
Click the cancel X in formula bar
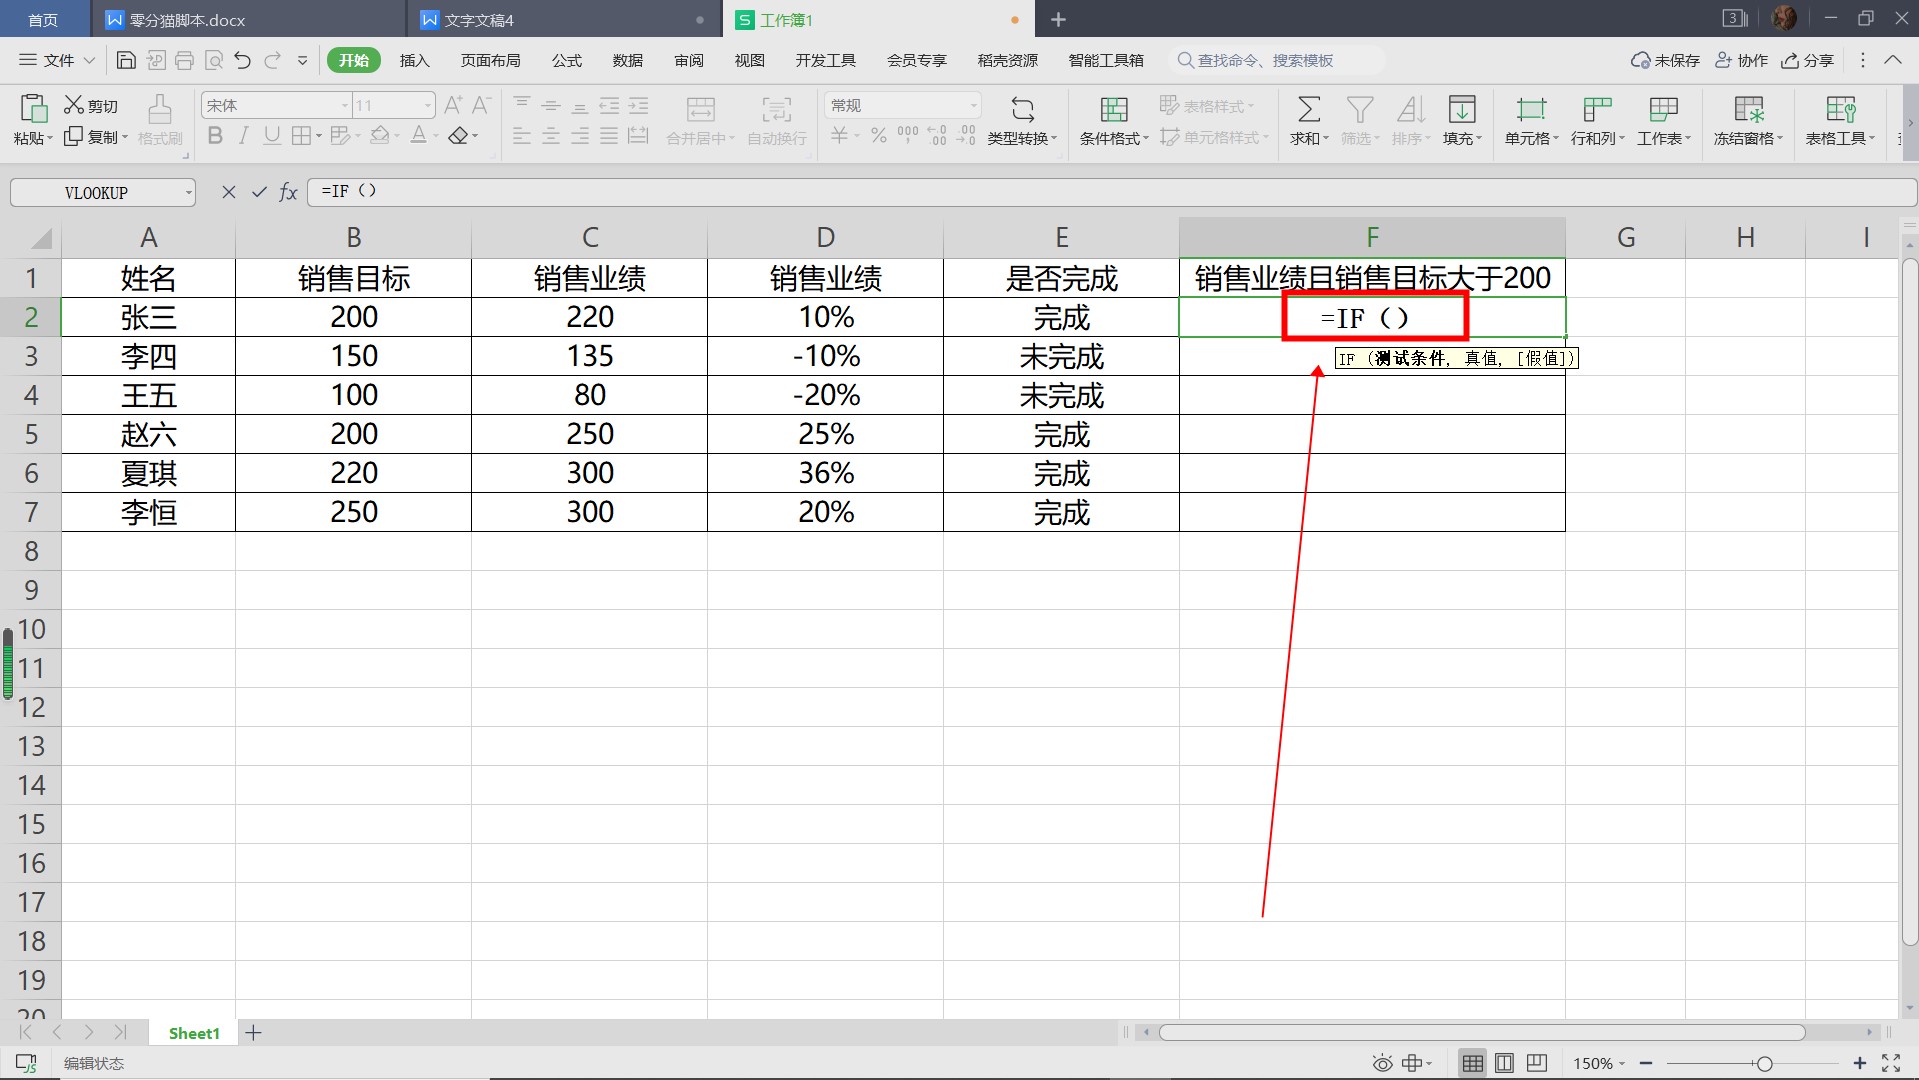229,192
